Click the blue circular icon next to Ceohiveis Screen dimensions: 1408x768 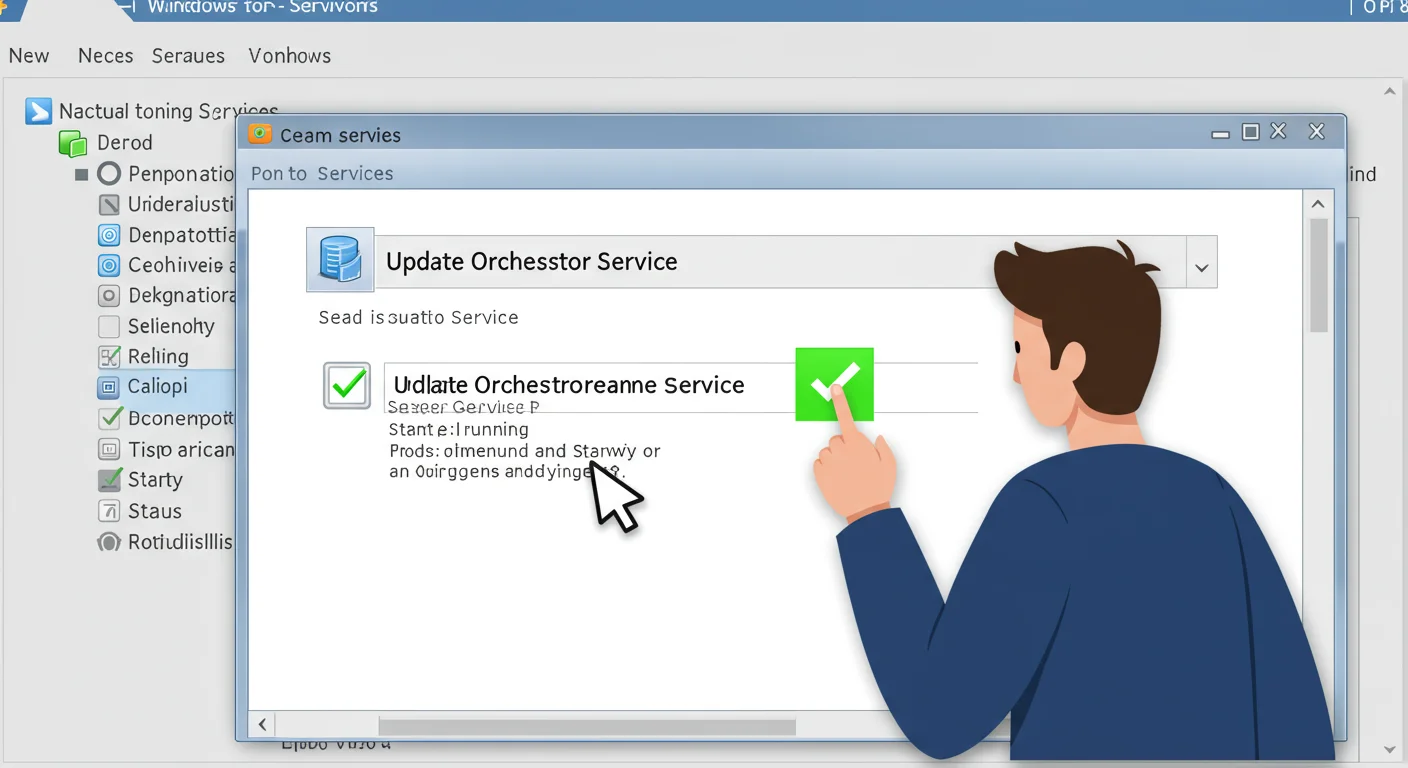tap(109, 266)
